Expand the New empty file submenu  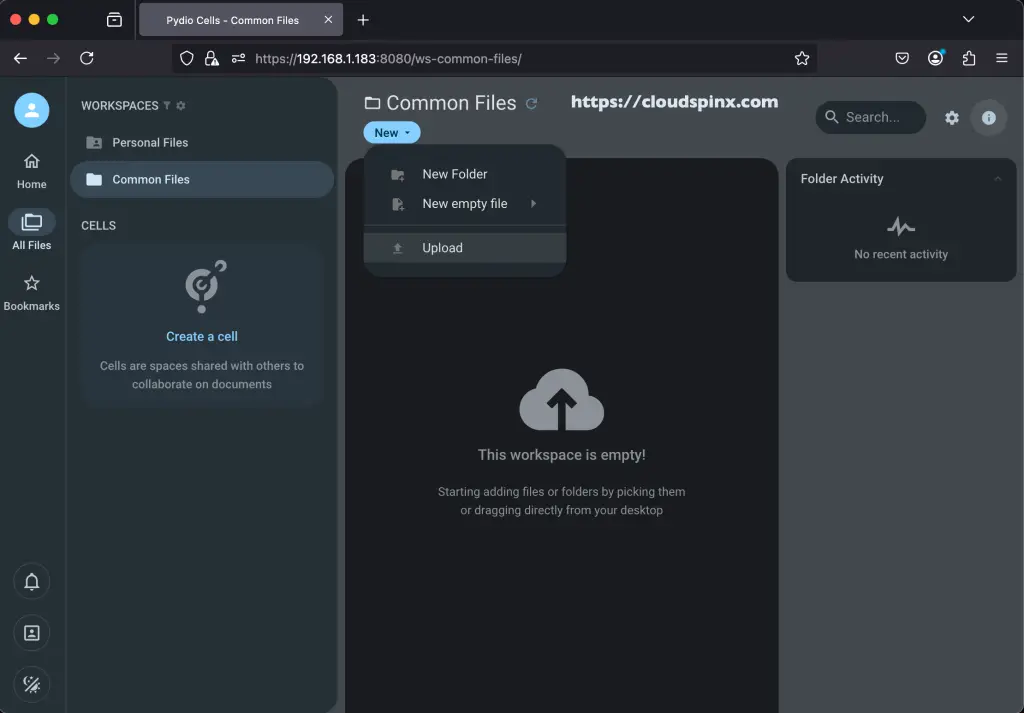(x=463, y=203)
